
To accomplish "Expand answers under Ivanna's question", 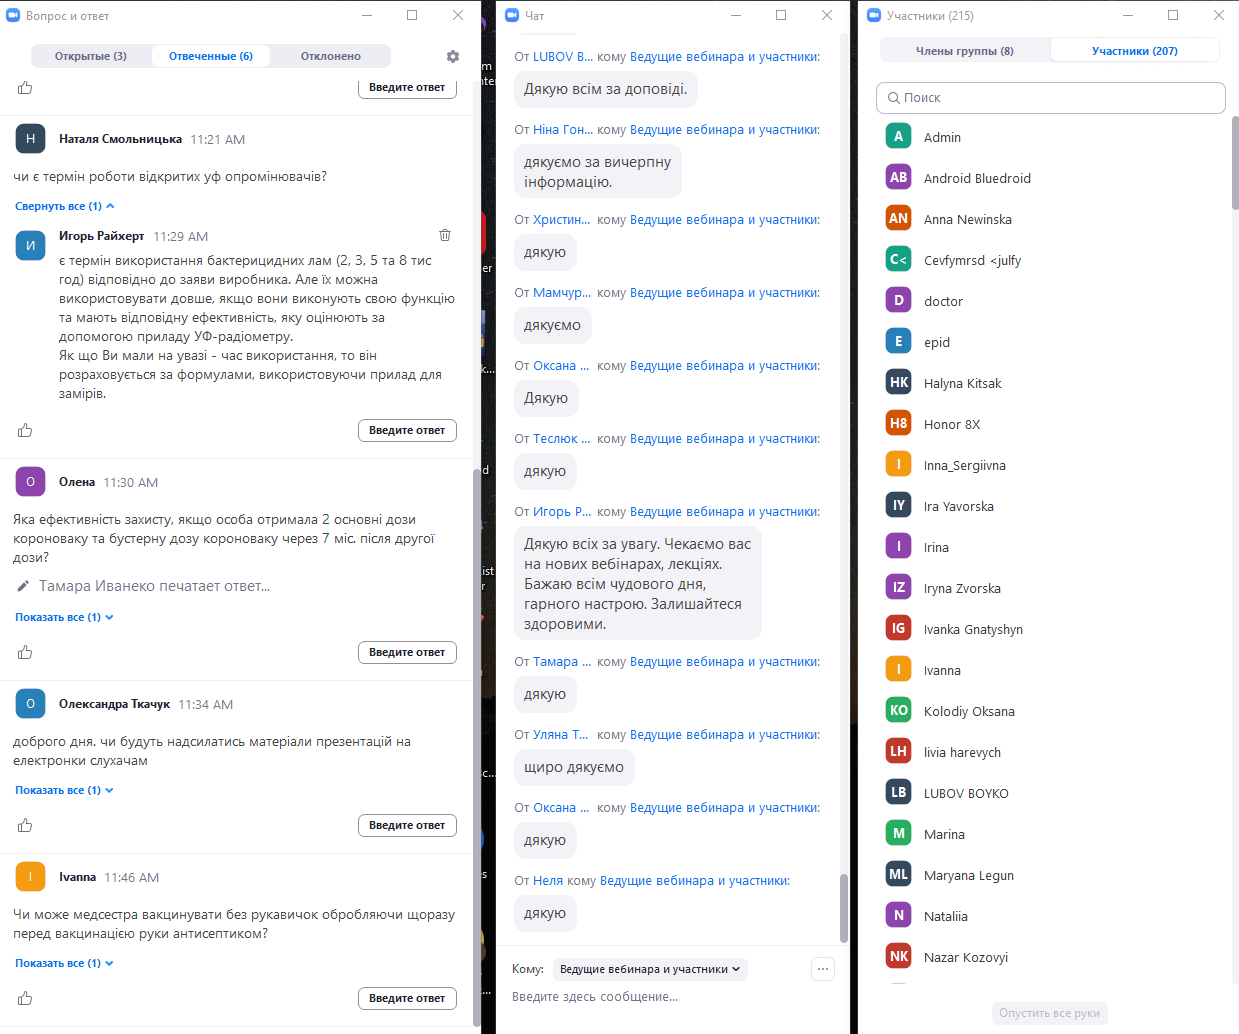I will click(x=64, y=963).
